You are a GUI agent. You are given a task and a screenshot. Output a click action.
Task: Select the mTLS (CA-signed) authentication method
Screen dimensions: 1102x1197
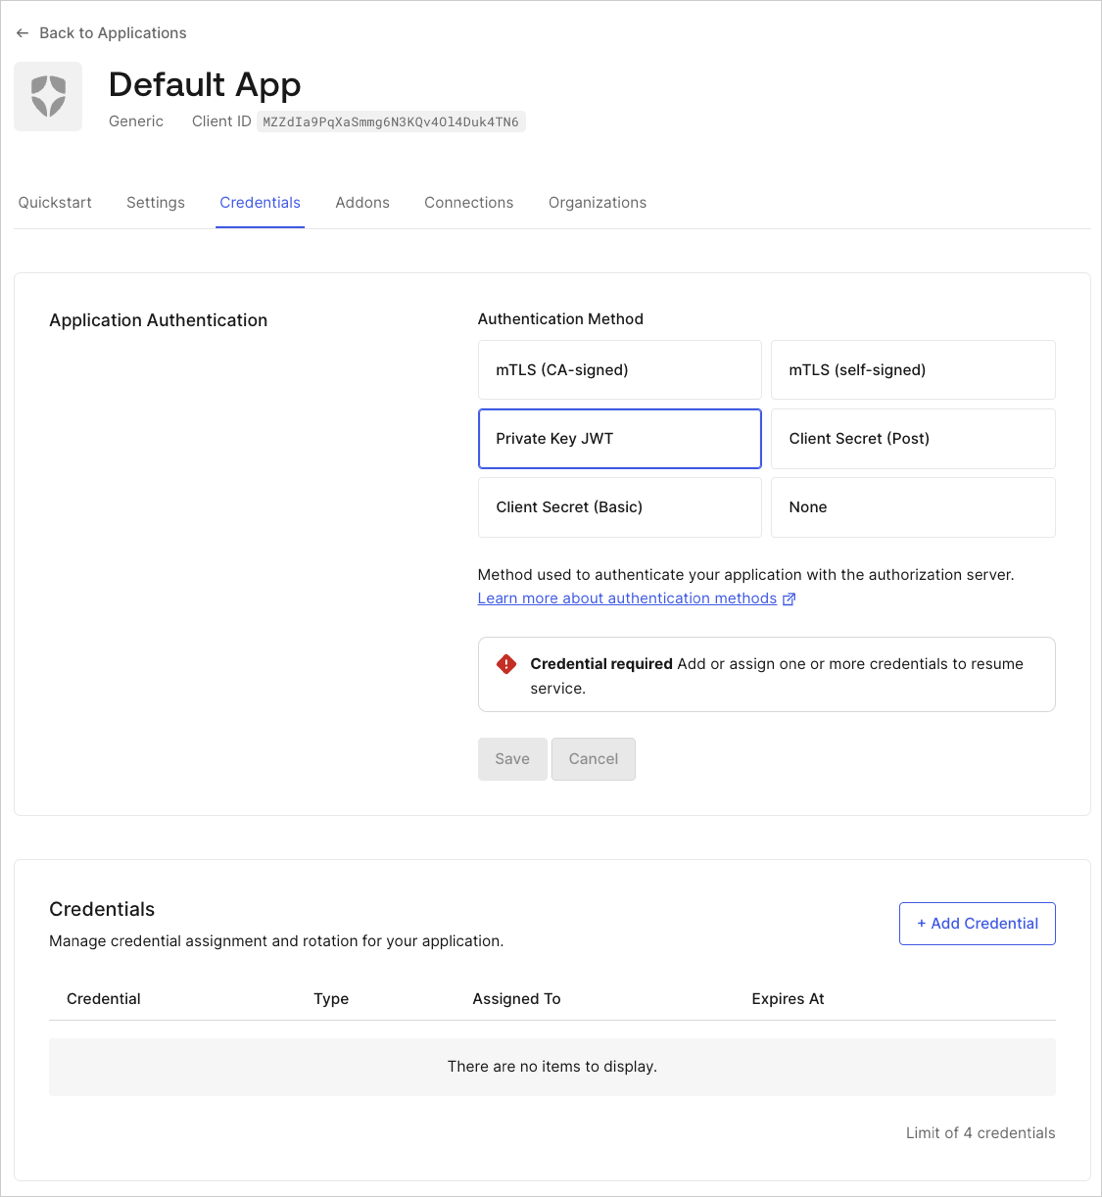tap(619, 369)
